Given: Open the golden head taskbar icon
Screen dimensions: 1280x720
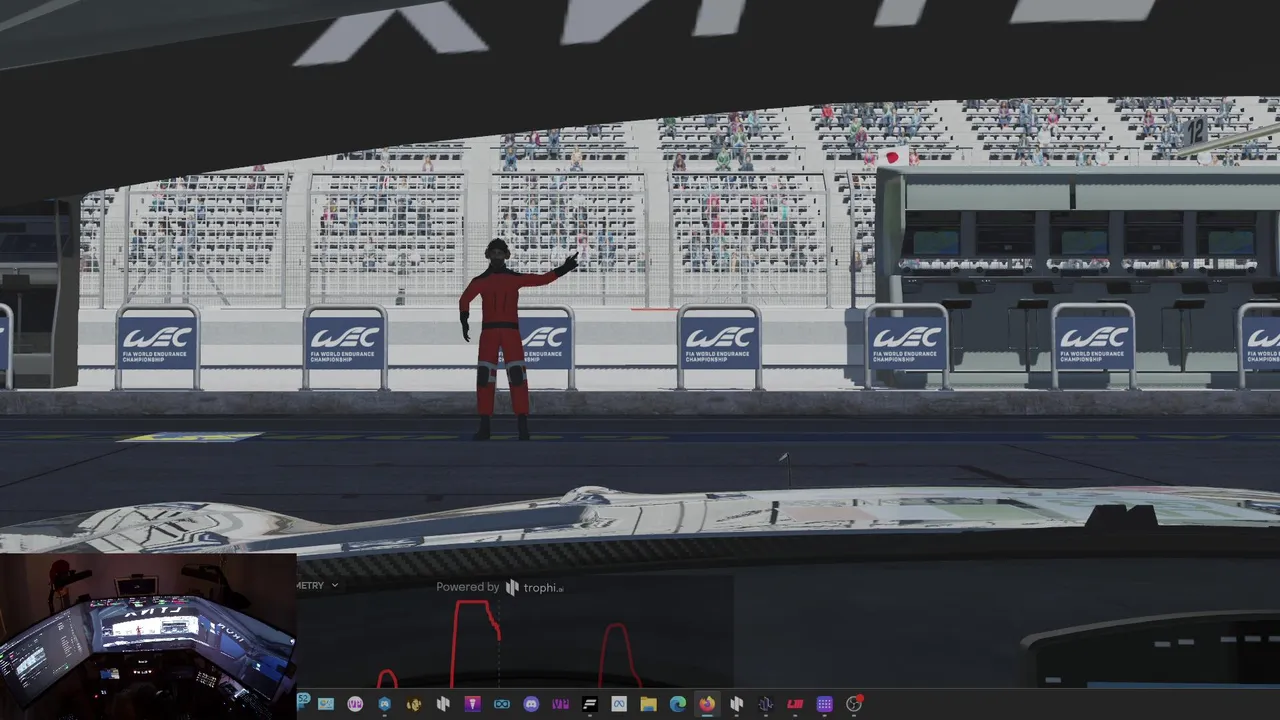Looking at the screenshot, I should coord(414,704).
